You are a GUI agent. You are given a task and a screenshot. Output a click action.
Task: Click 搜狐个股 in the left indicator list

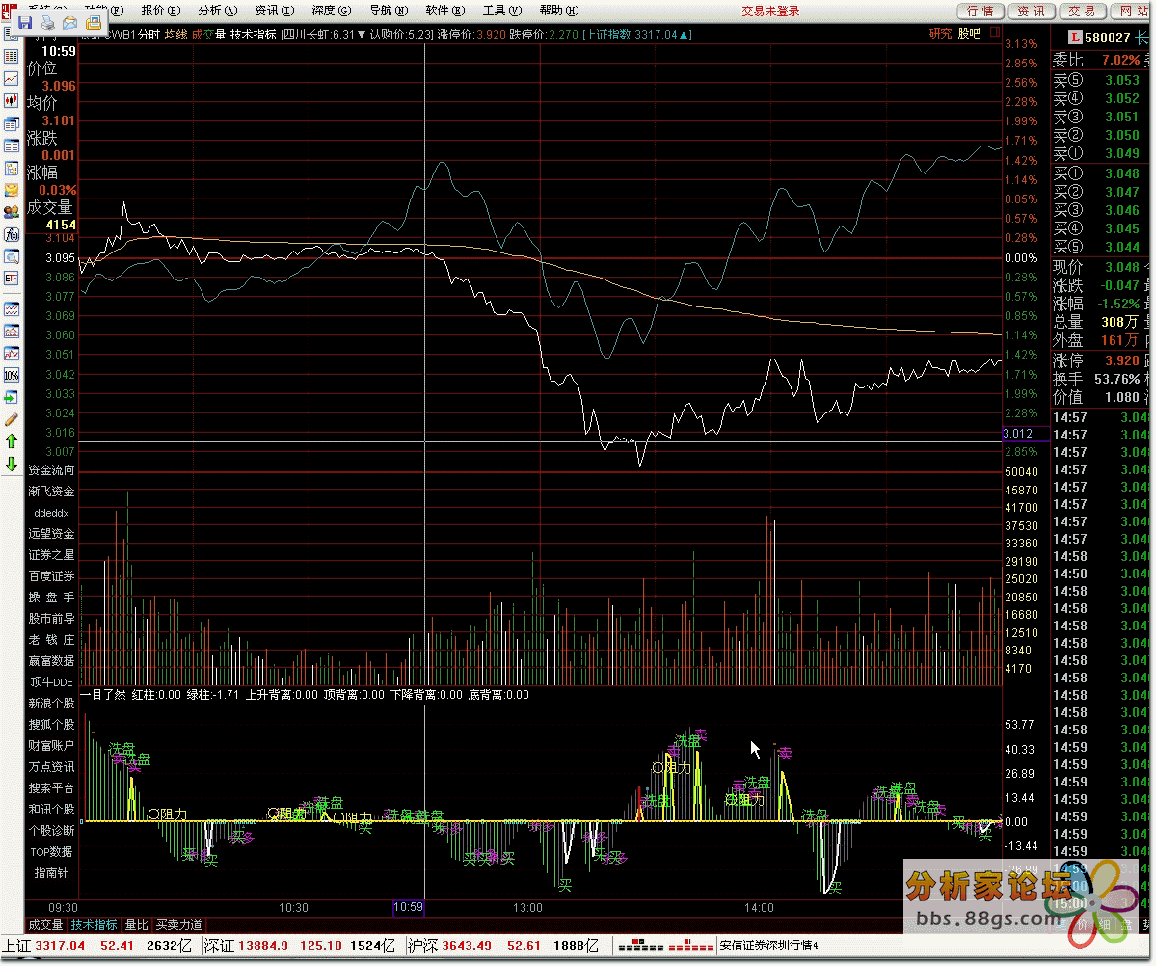[52, 725]
